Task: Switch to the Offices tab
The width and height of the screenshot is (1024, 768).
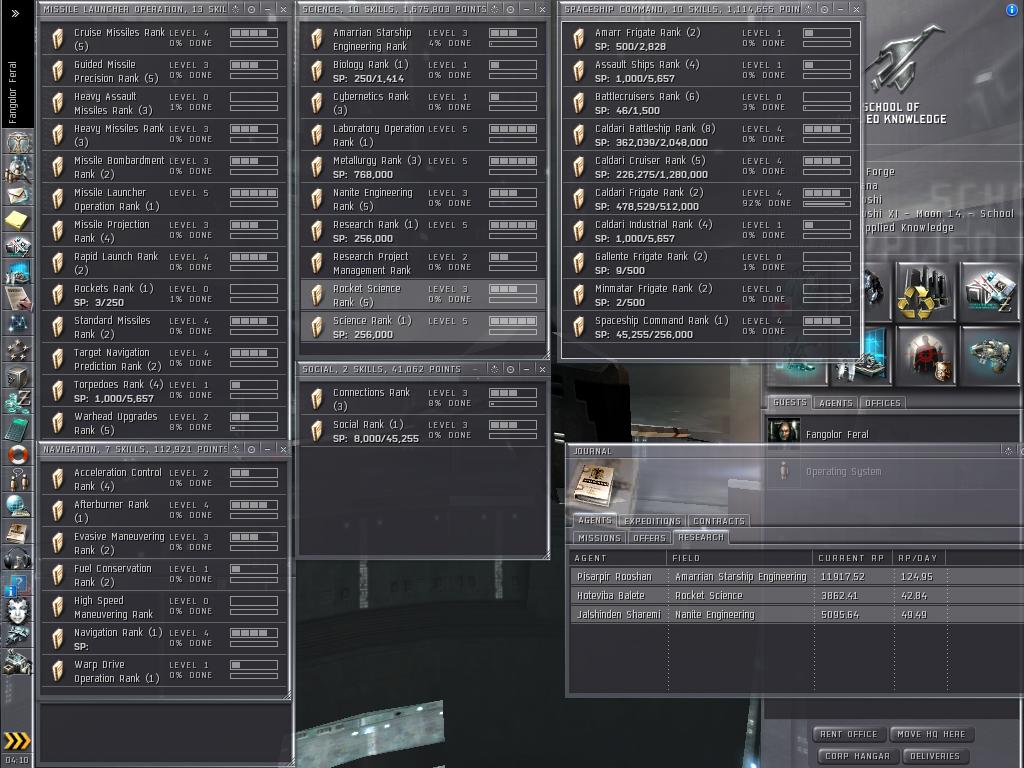Action: pos(882,403)
